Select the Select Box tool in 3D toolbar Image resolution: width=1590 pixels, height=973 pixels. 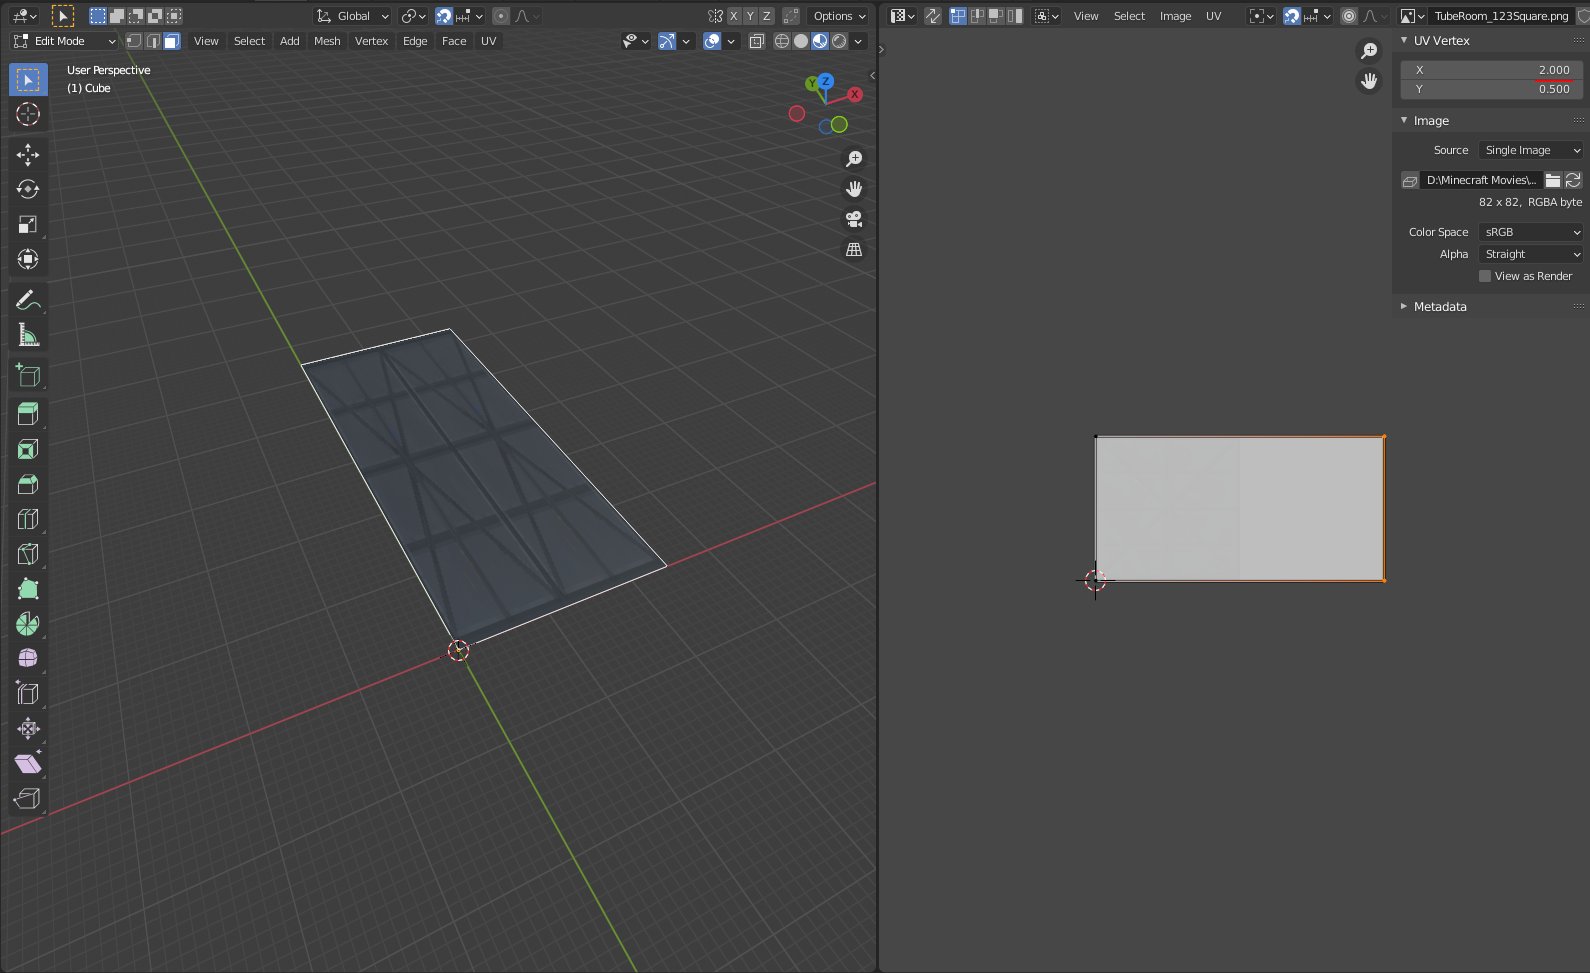pyautogui.click(x=28, y=80)
